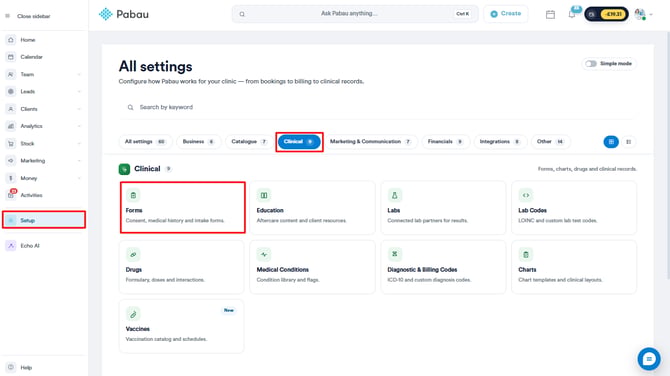Click the Vaccines card title
The width and height of the screenshot is (670, 376).
(138, 329)
